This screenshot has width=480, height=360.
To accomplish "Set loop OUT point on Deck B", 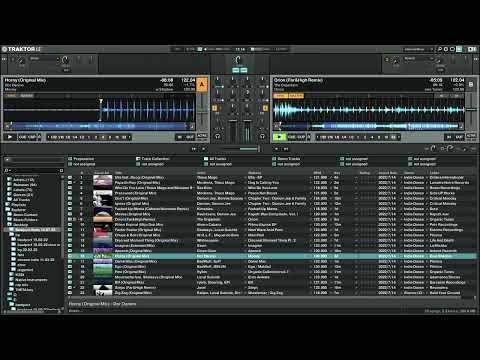I will (x=459, y=137).
